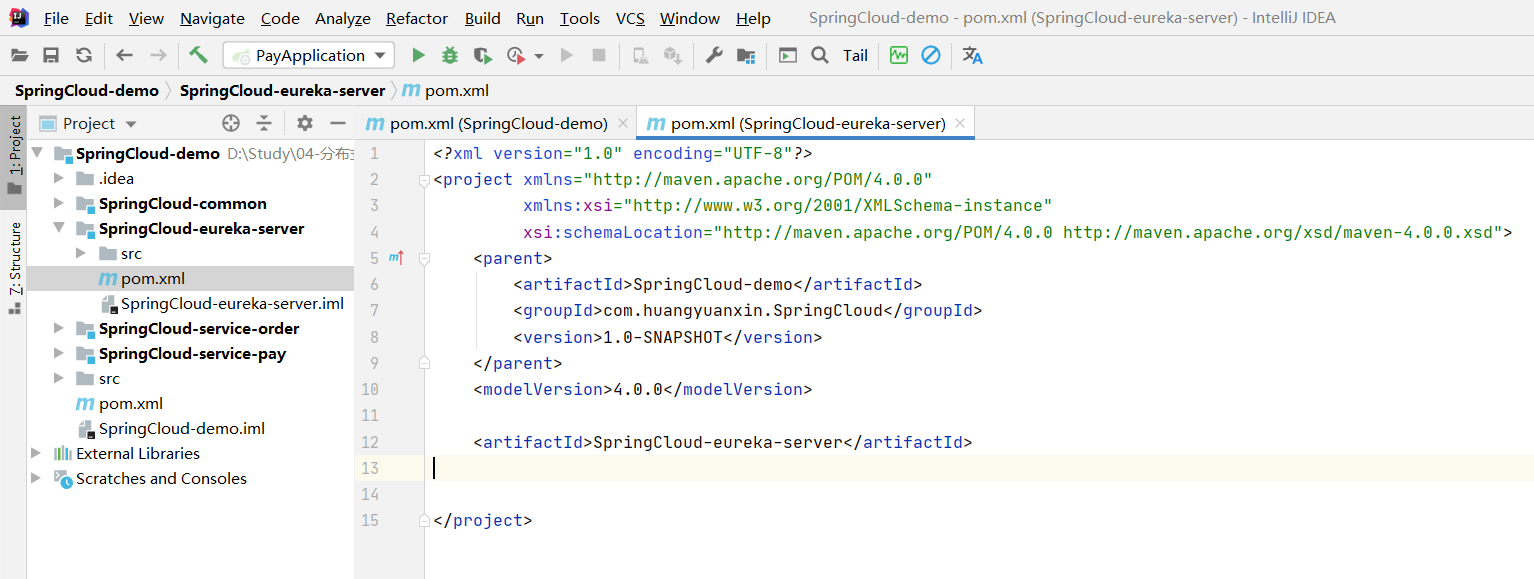
Task: Click the artifactId SpringCloud-eureka-server text
Action: click(x=718, y=442)
